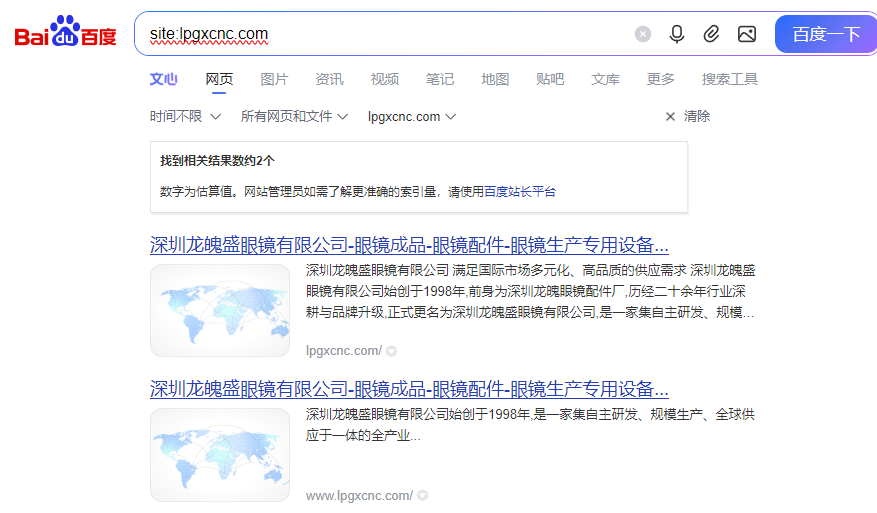Clear the search box with the X icon
The height and width of the screenshot is (513, 877).
[x=643, y=34]
